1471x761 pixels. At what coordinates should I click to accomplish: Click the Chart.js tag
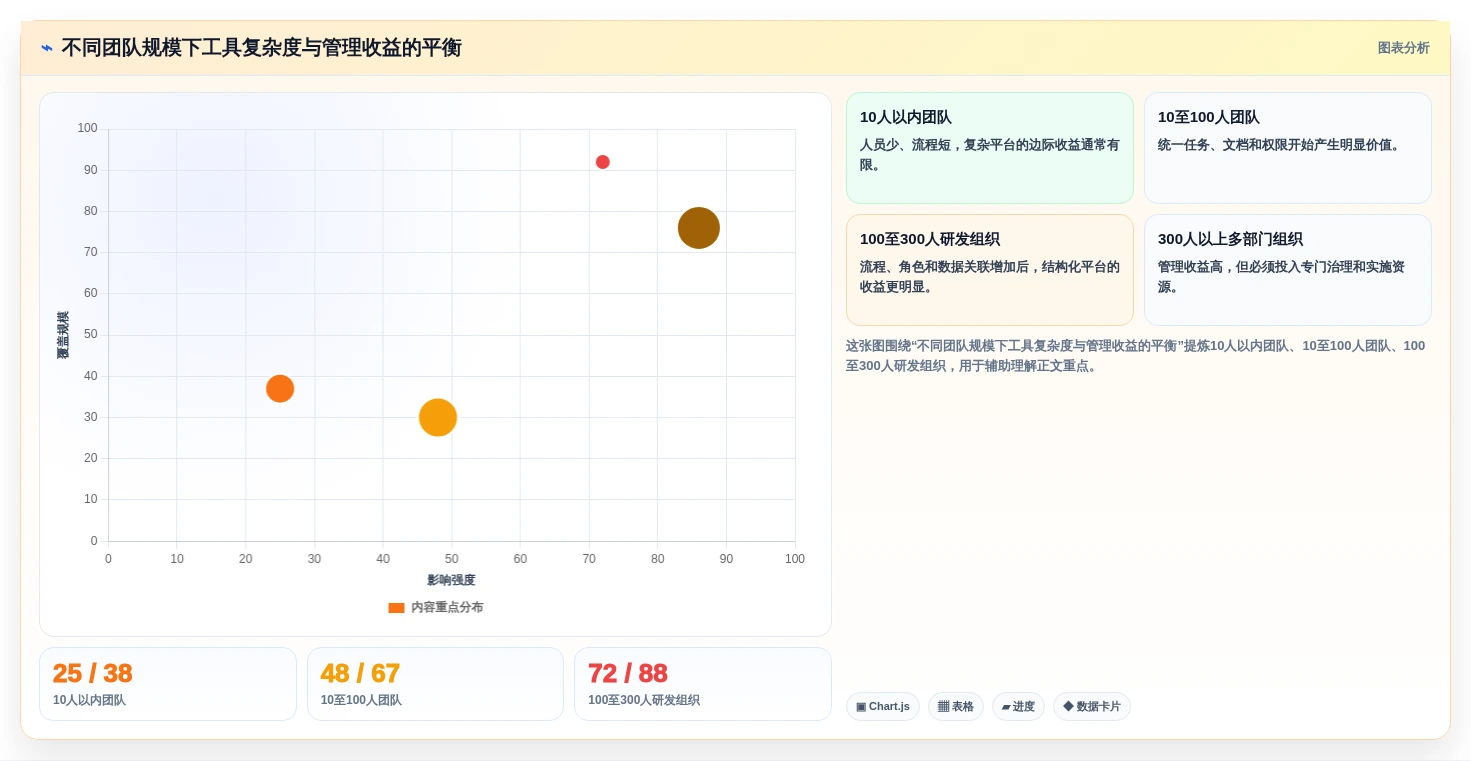coord(883,707)
